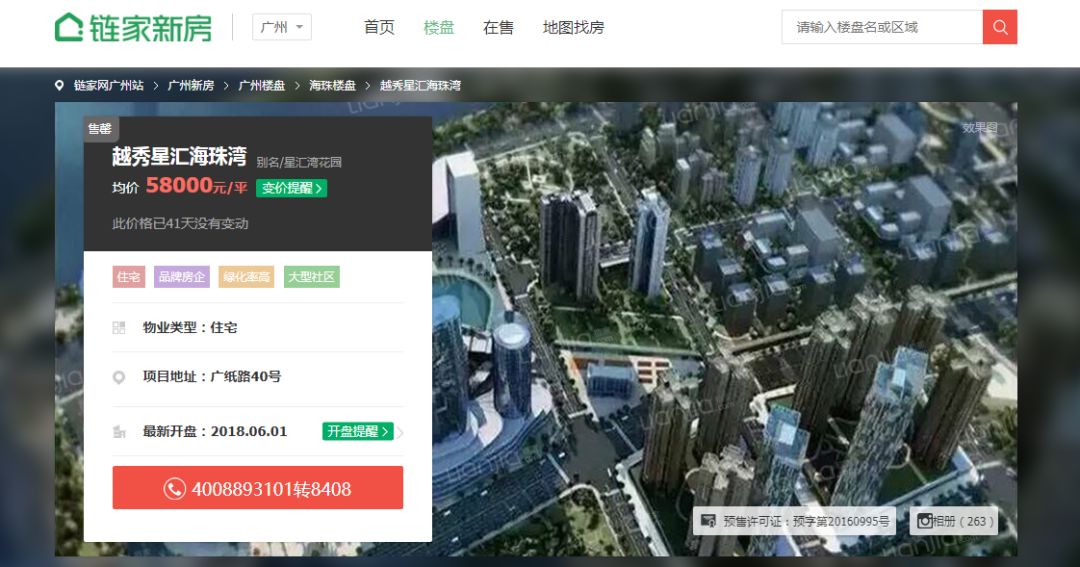
Task: Click 最新开盘：2018.06.01 date text
Action: pyautogui.click(x=215, y=431)
